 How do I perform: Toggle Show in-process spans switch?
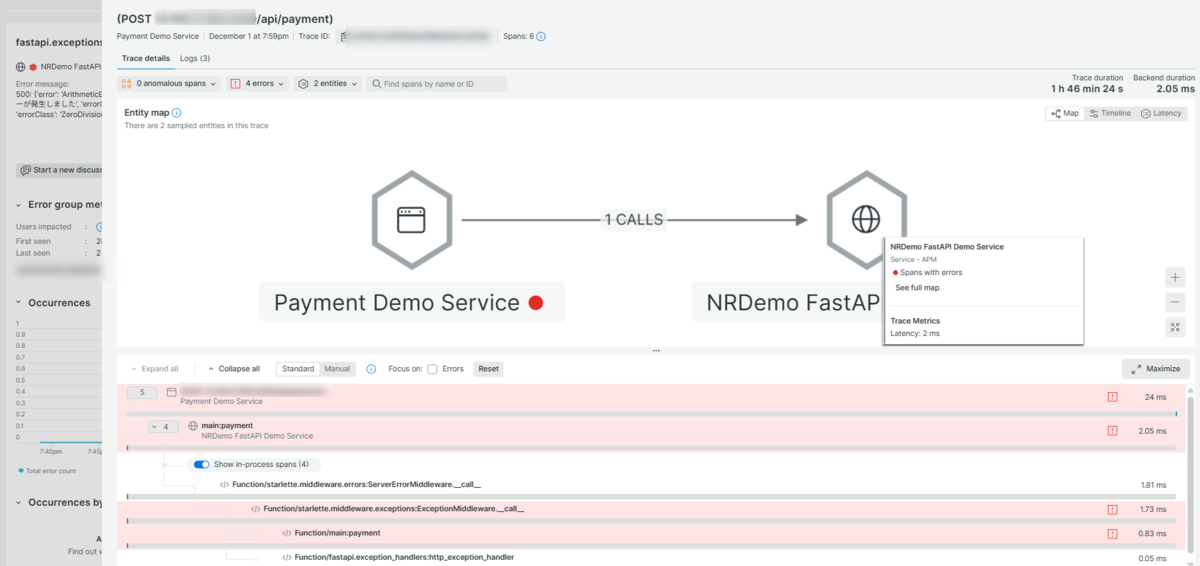pos(201,465)
